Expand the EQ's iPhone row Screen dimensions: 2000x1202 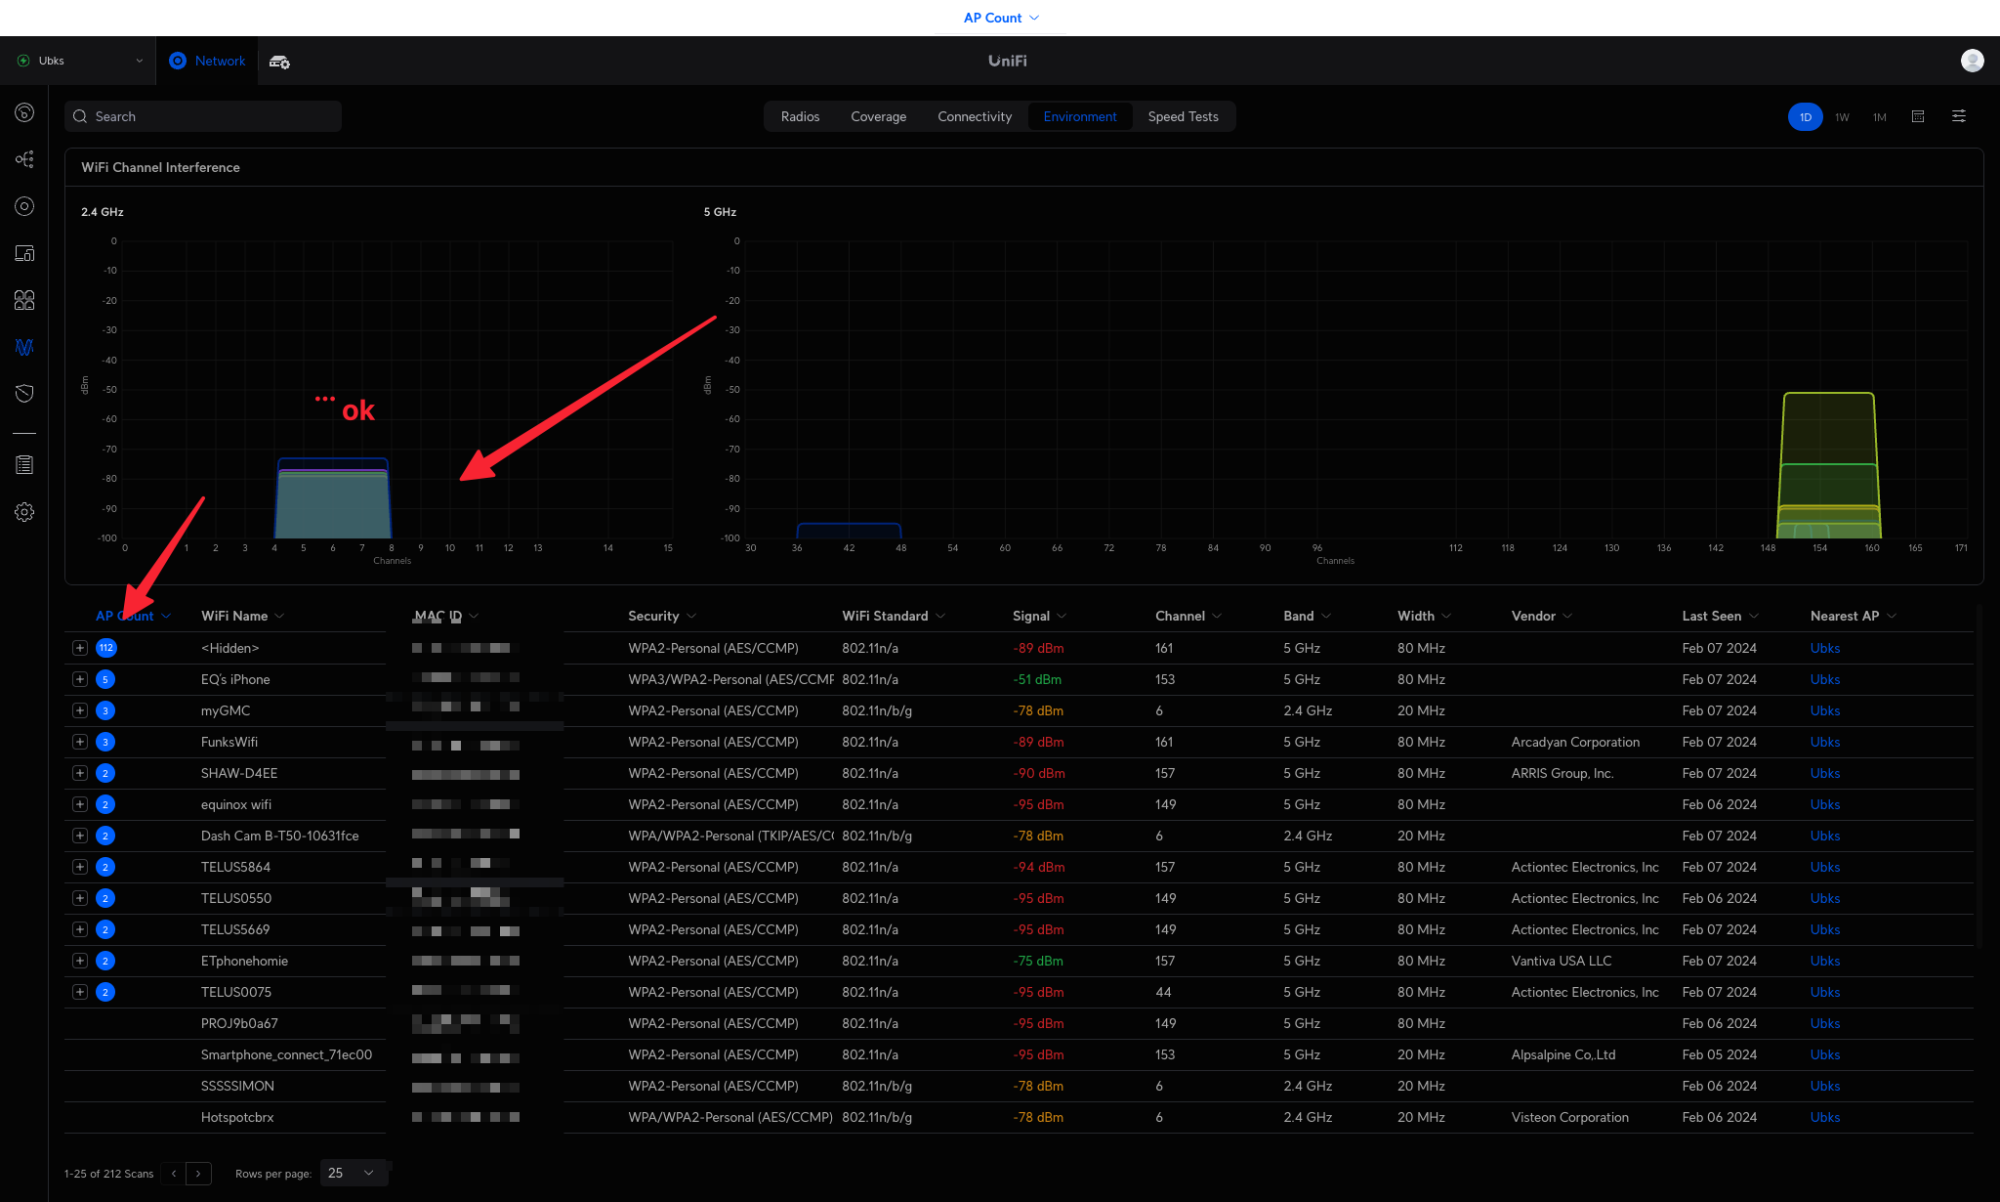click(x=80, y=679)
